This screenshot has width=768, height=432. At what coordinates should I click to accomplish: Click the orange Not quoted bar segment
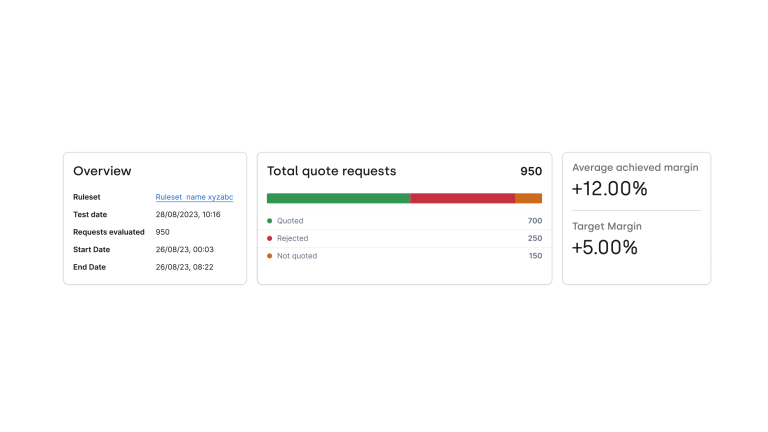click(x=528, y=198)
